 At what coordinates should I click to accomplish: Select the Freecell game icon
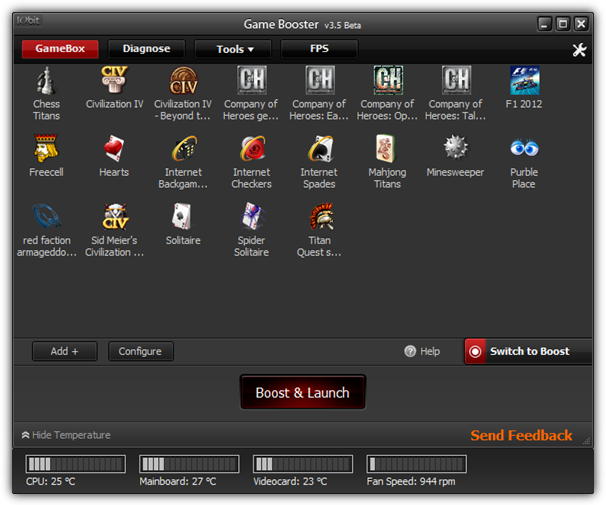point(46,149)
